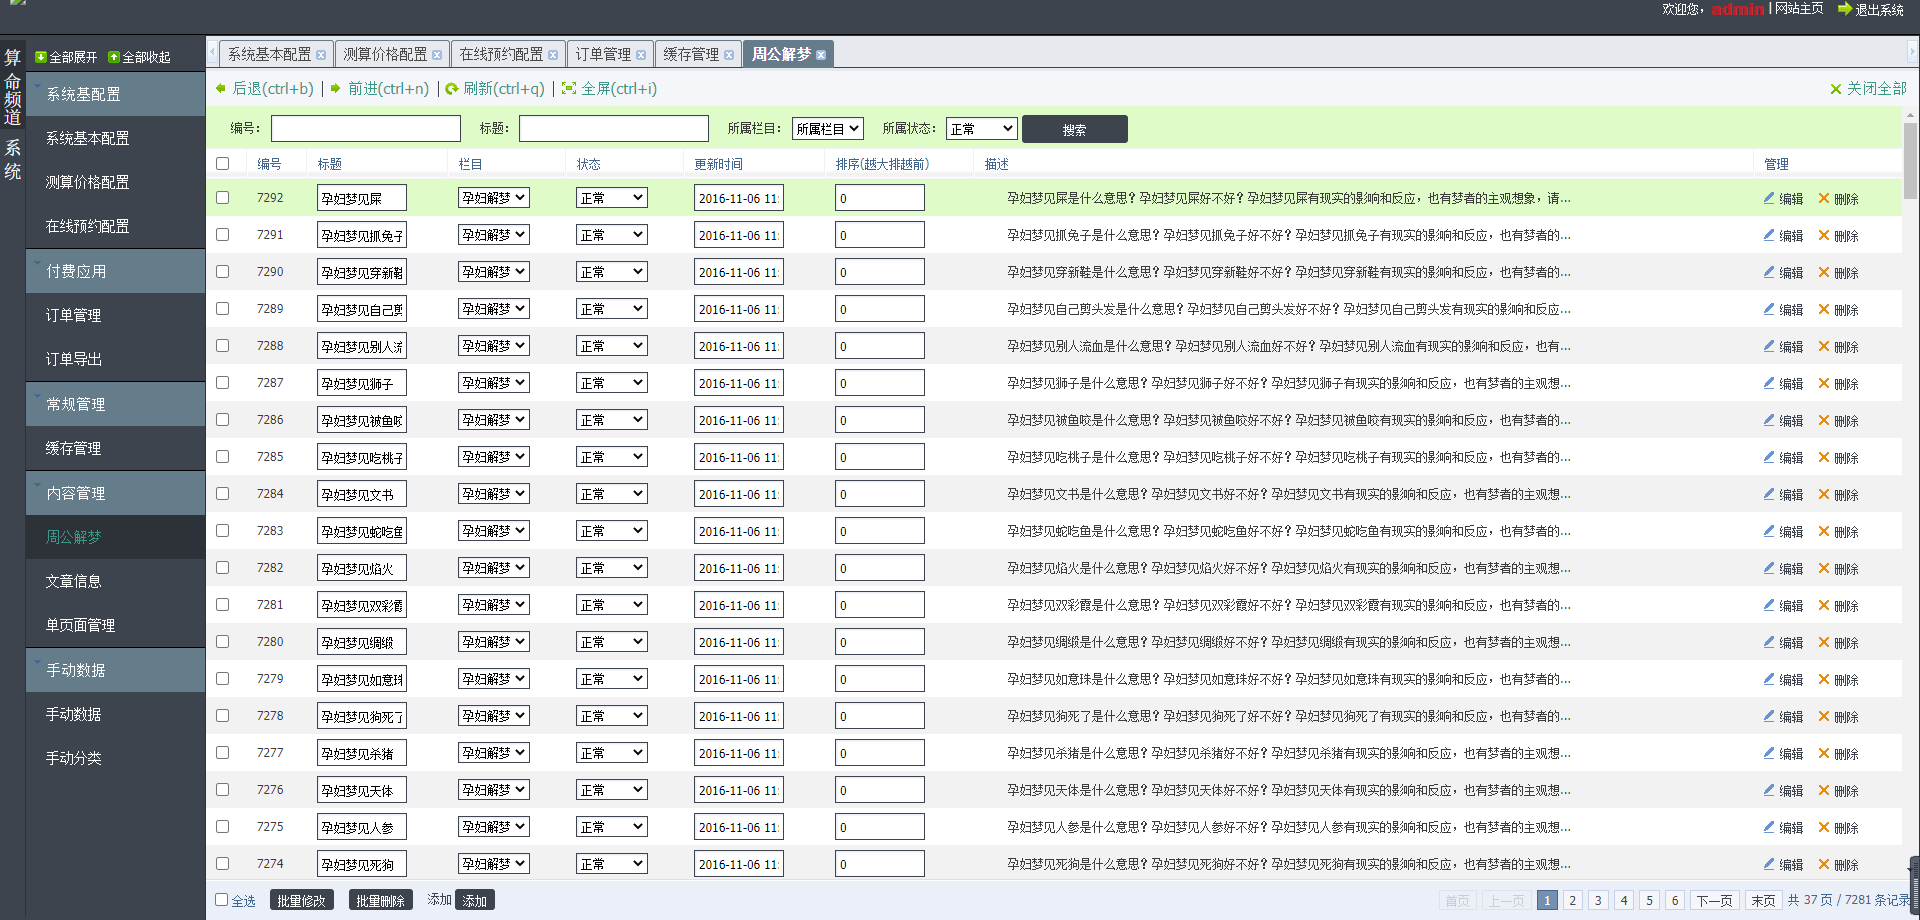Click the 标题 search input field
The width and height of the screenshot is (1920, 920).
(x=614, y=128)
